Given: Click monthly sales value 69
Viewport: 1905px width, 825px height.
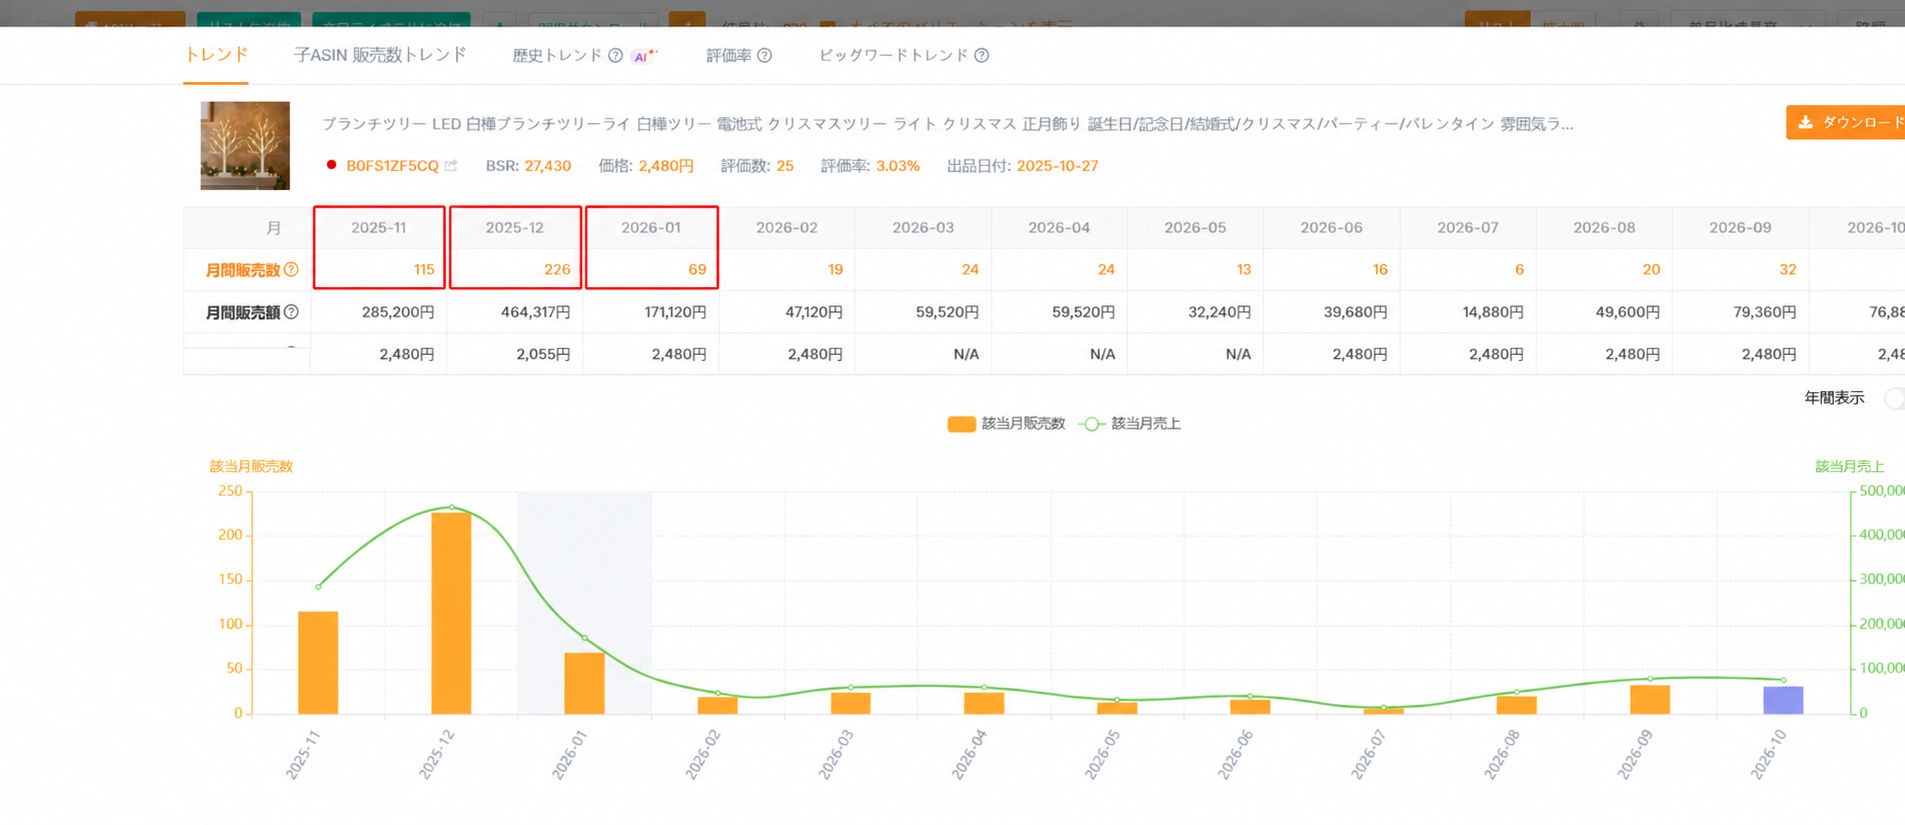Looking at the screenshot, I should 697,269.
